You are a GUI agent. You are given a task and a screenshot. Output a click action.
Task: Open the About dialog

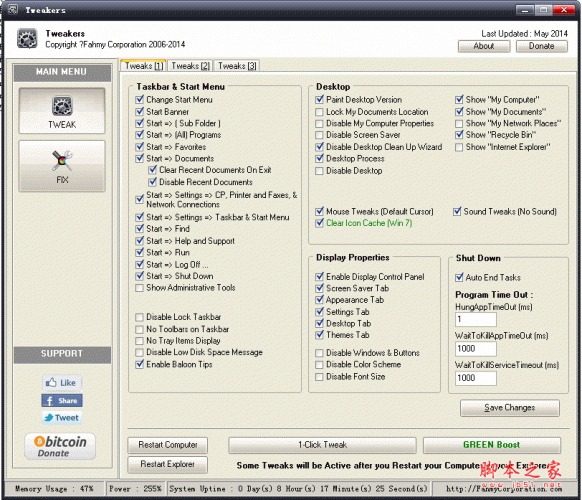point(484,46)
